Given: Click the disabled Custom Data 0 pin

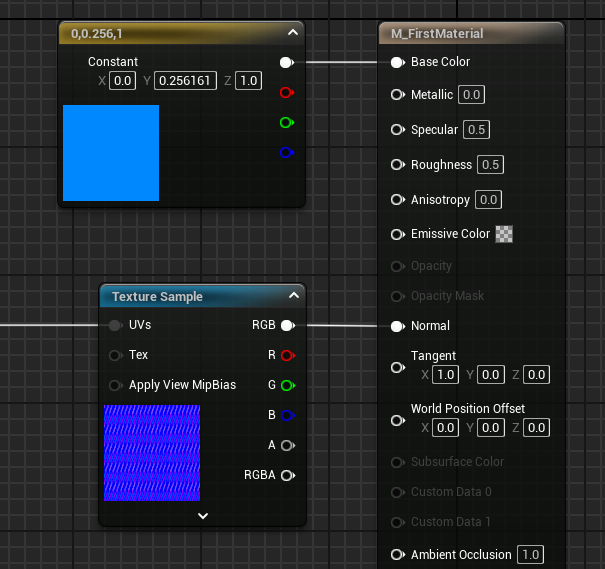Looking at the screenshot, I should [x=397, y=492].
